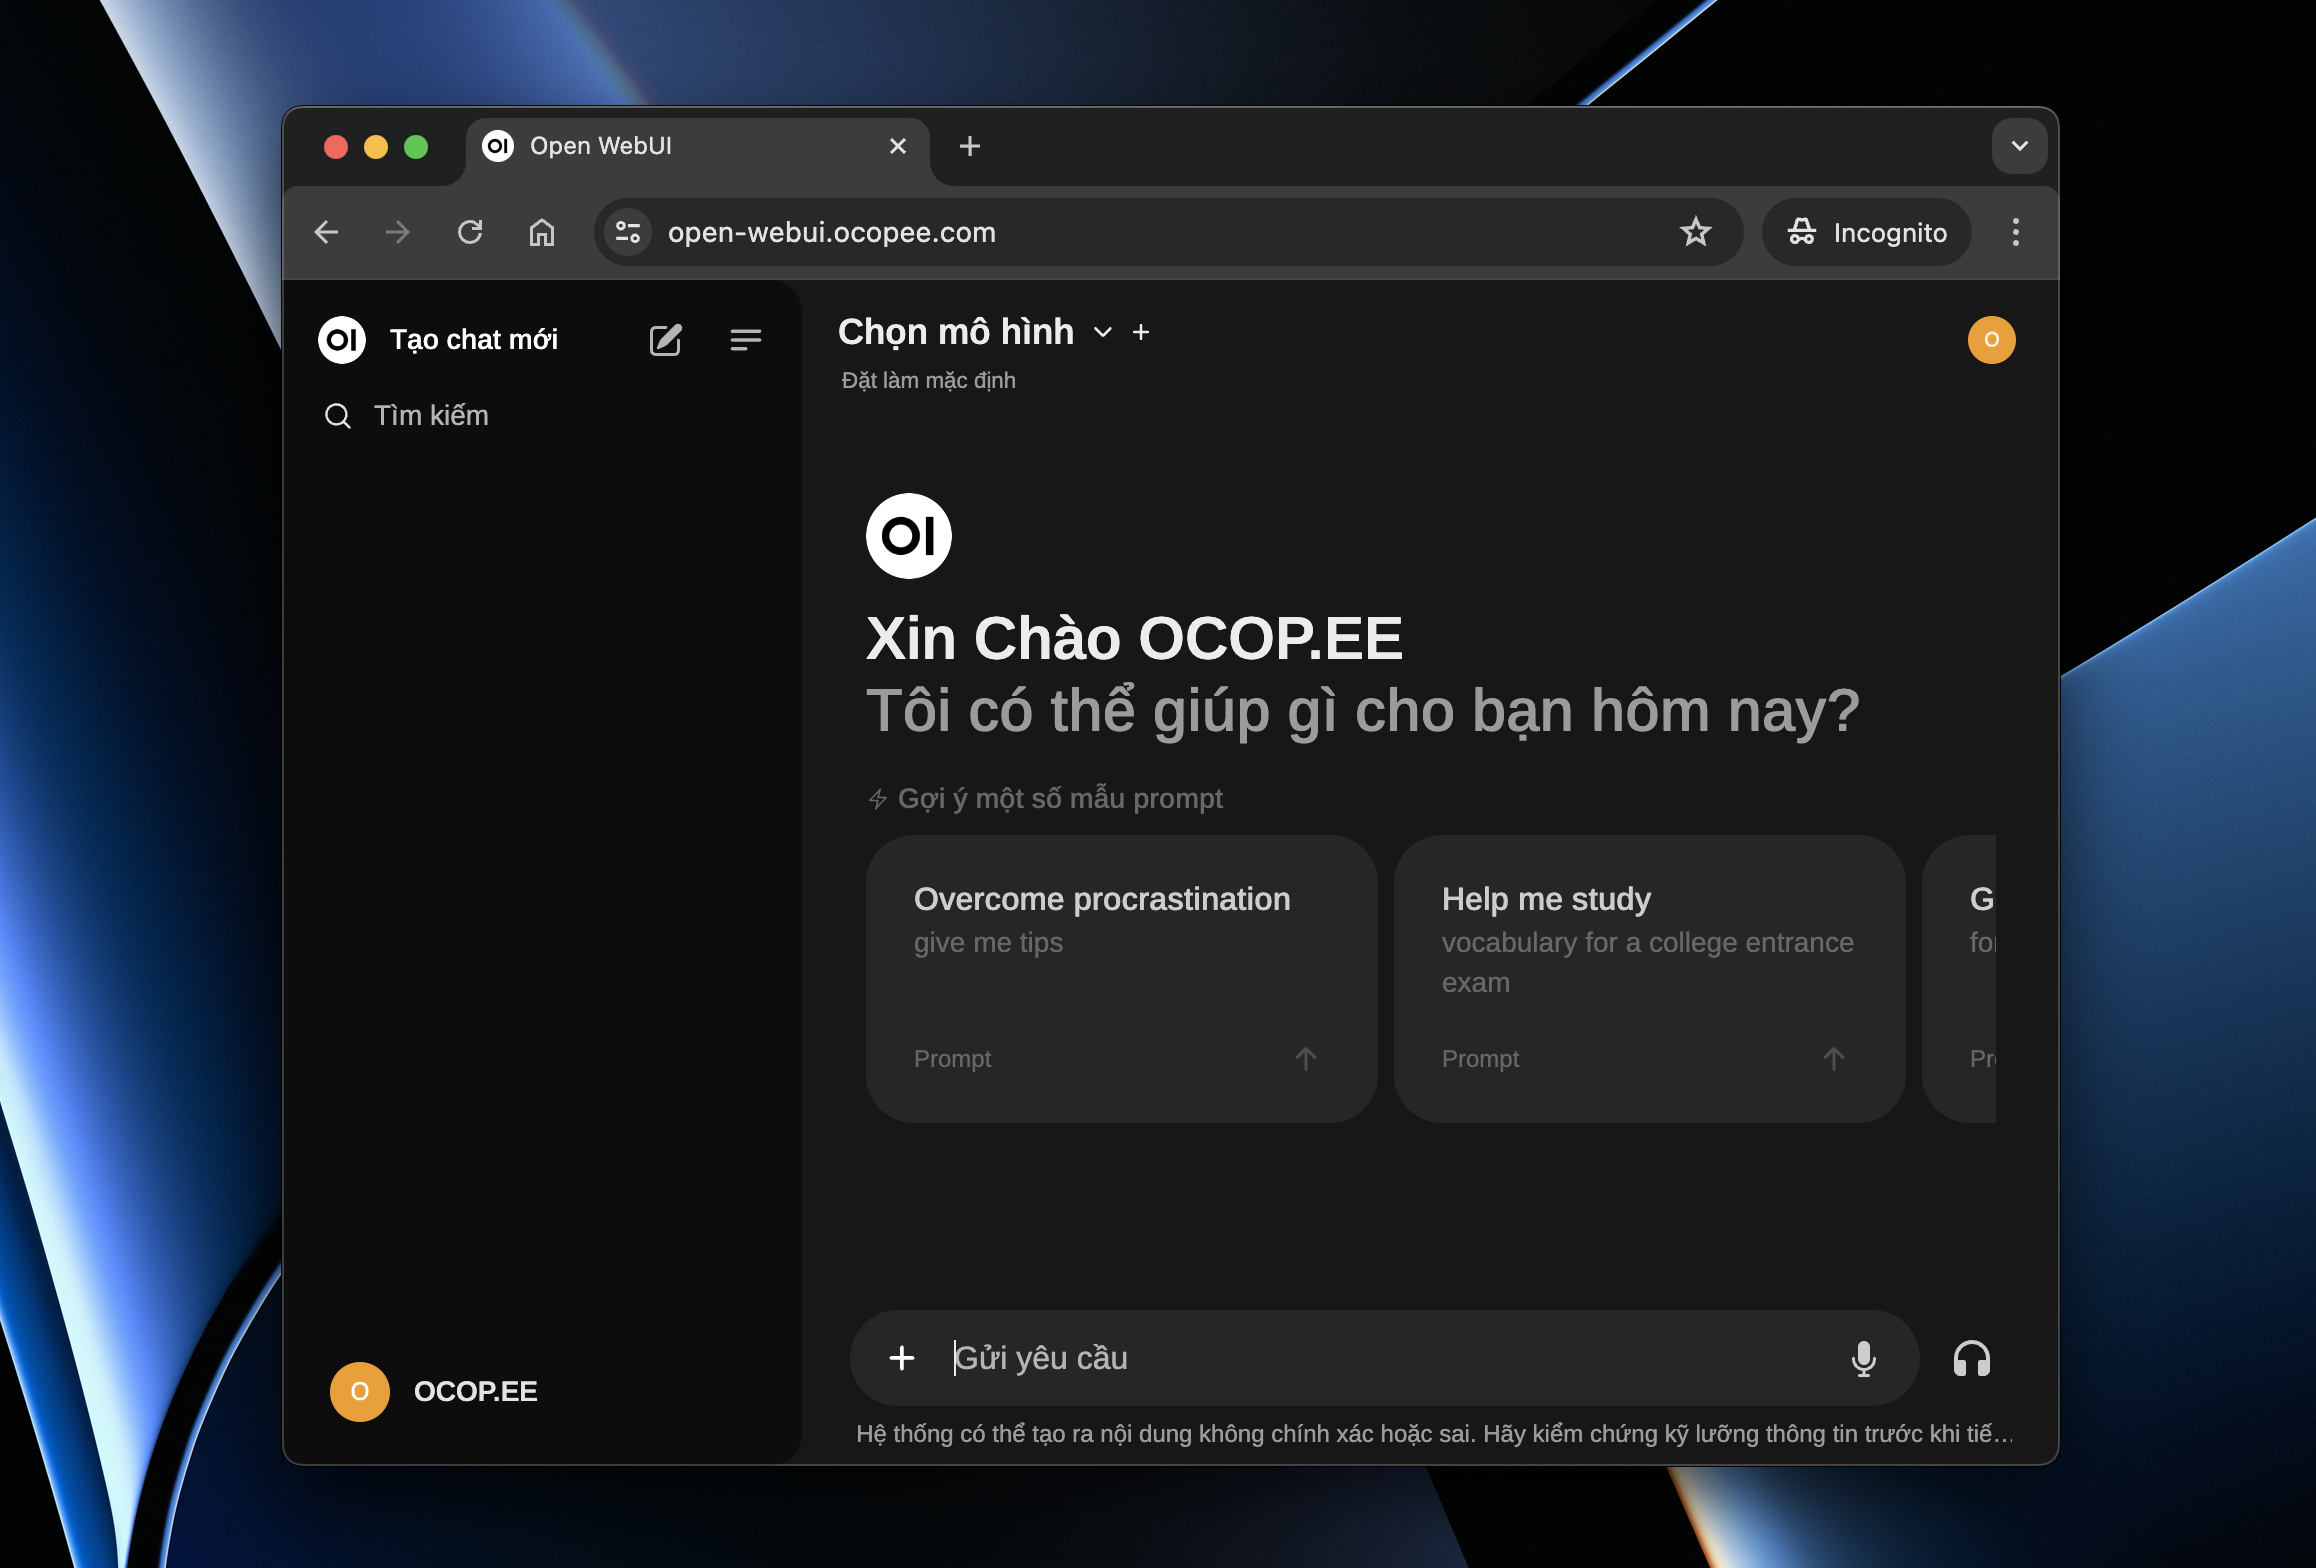Click Đặt làm mặc định link
This screenshot has height=1568, width=2316.
(928, 380)
